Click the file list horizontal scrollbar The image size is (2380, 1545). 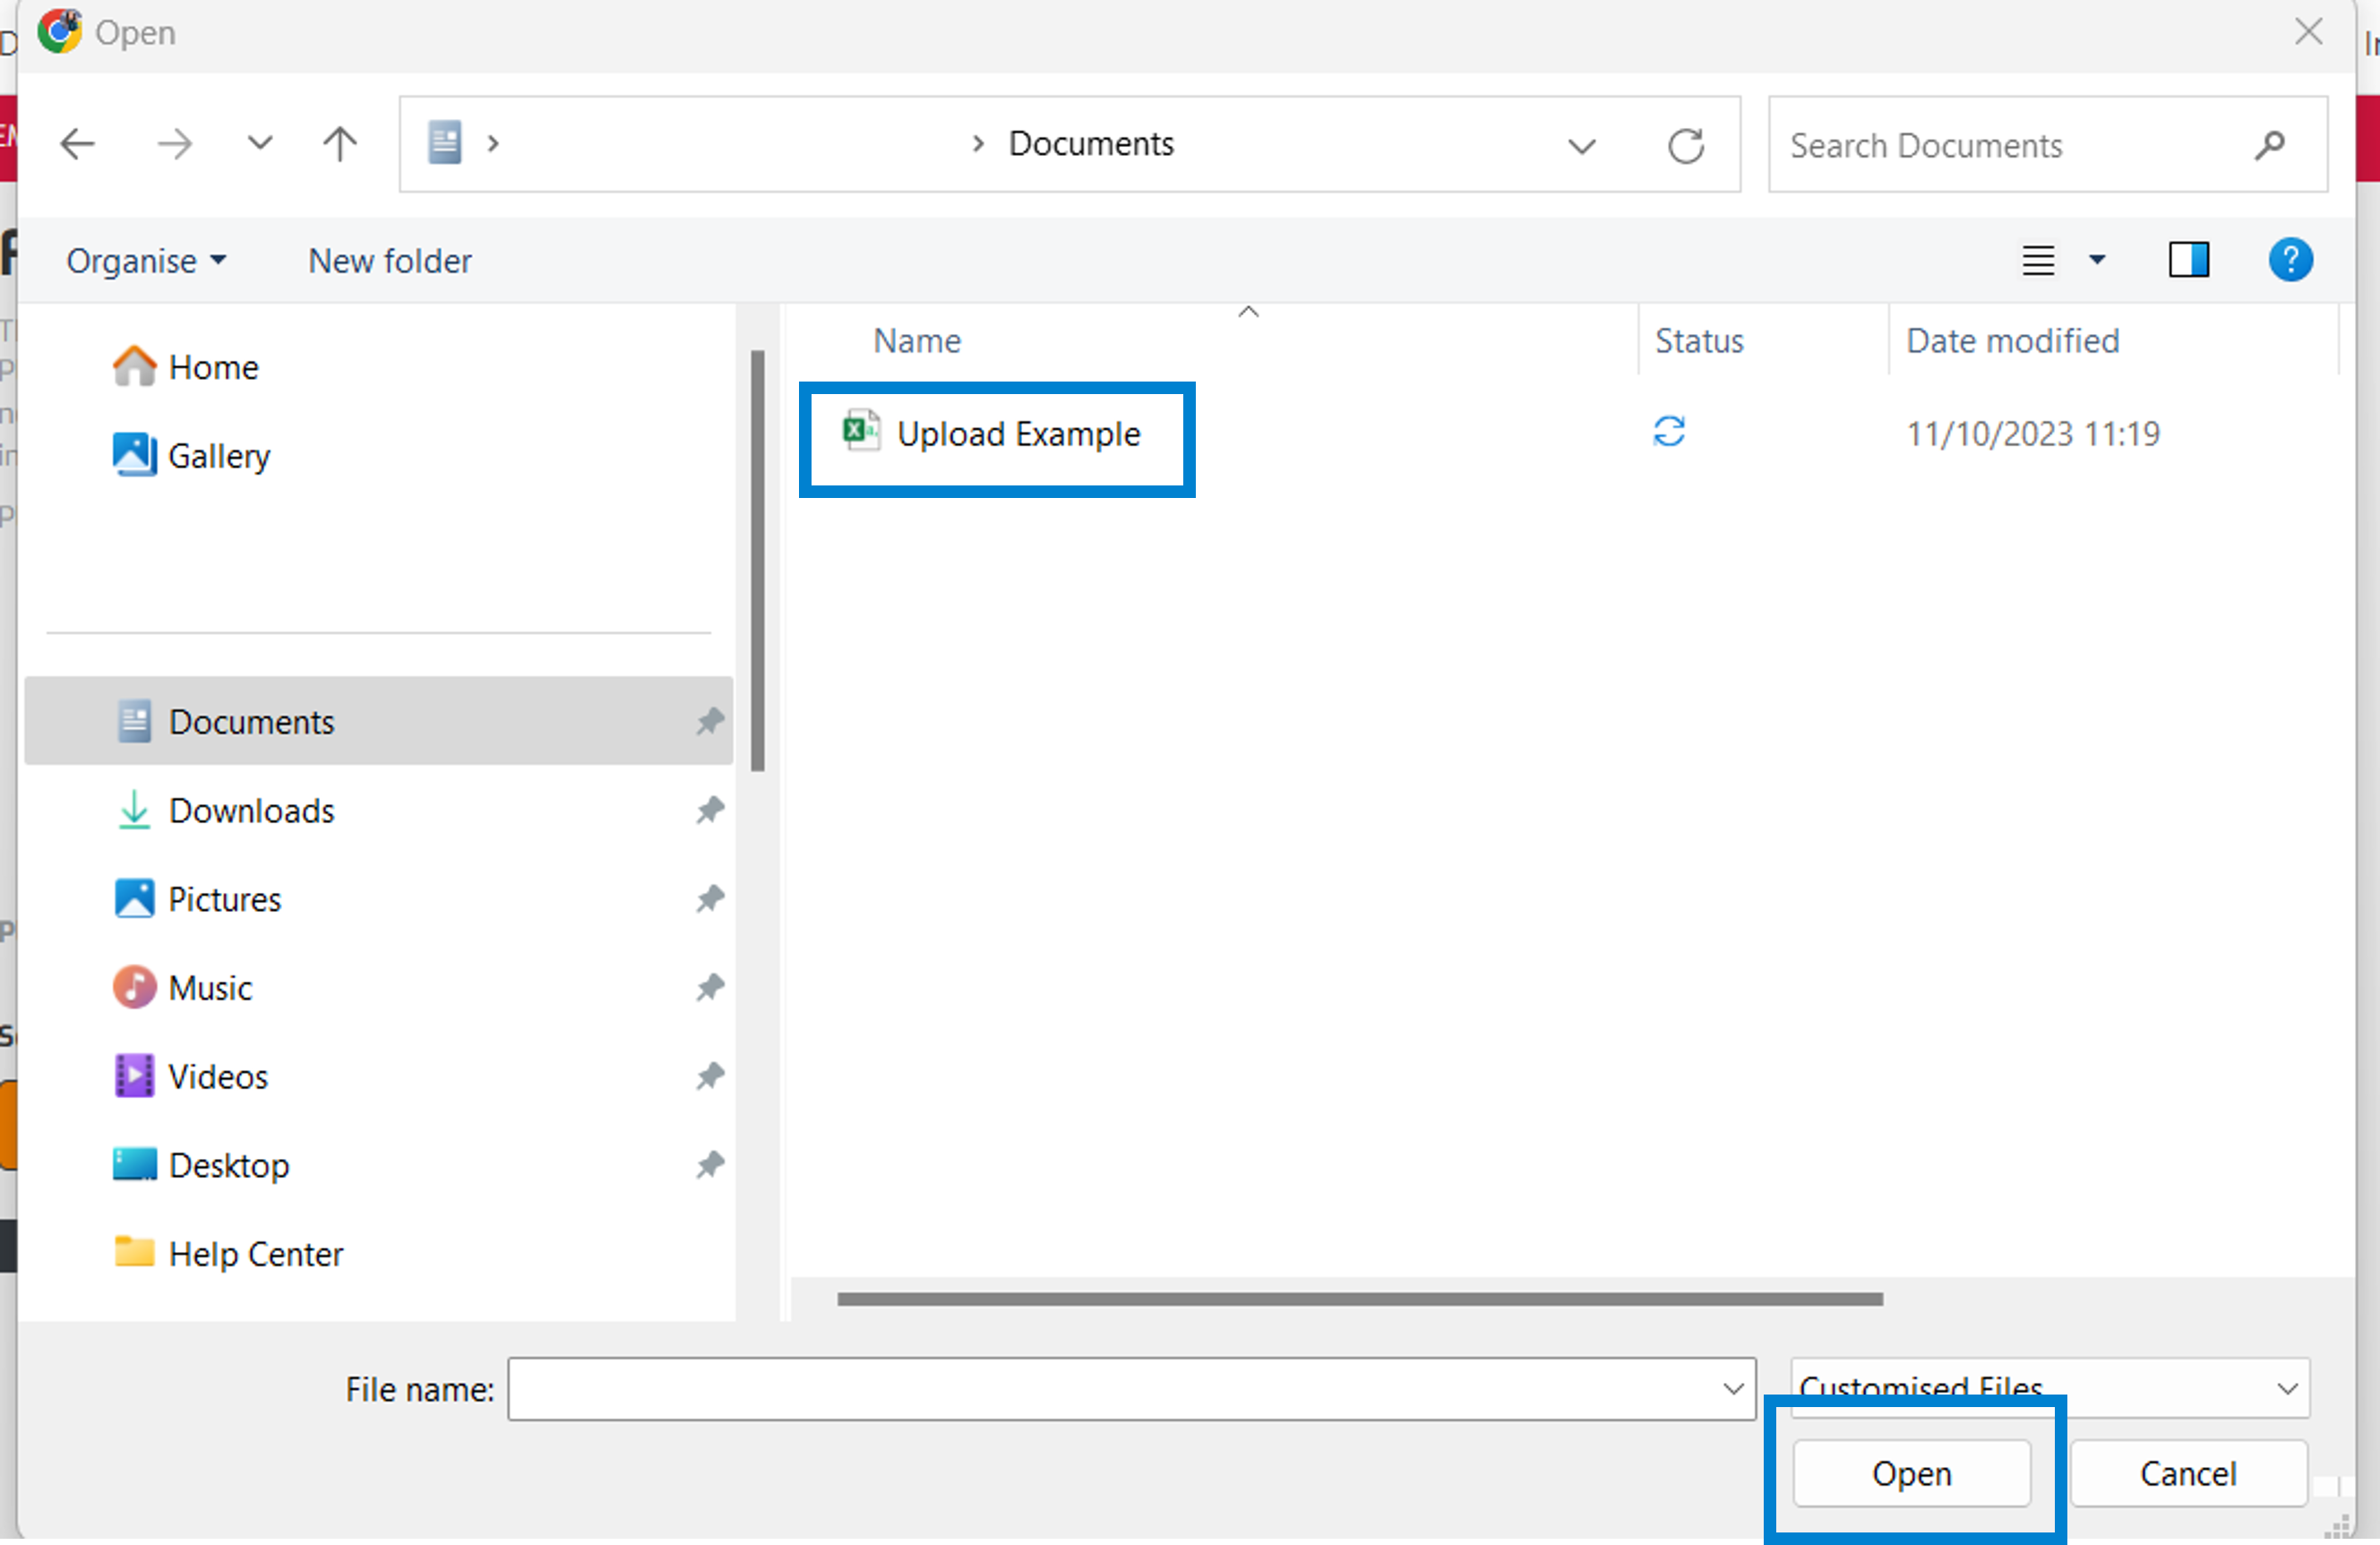(1360, 1299)
